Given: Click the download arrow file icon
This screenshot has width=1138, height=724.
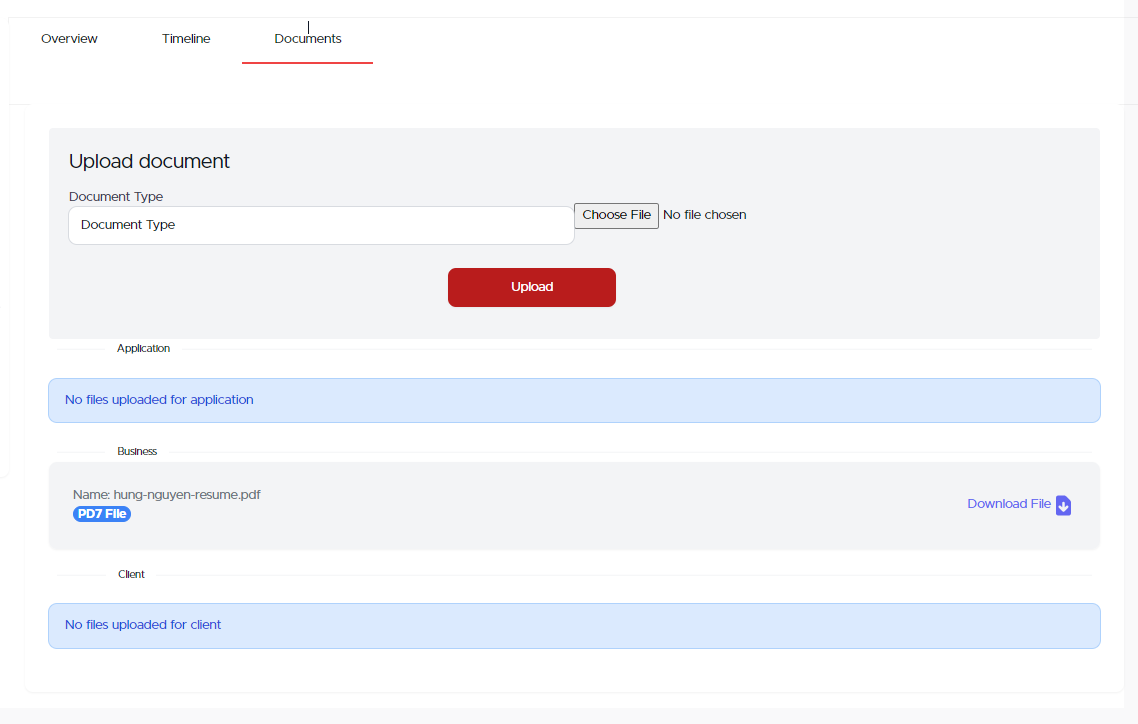Looking at the screenshot, I should [1063, 505].
